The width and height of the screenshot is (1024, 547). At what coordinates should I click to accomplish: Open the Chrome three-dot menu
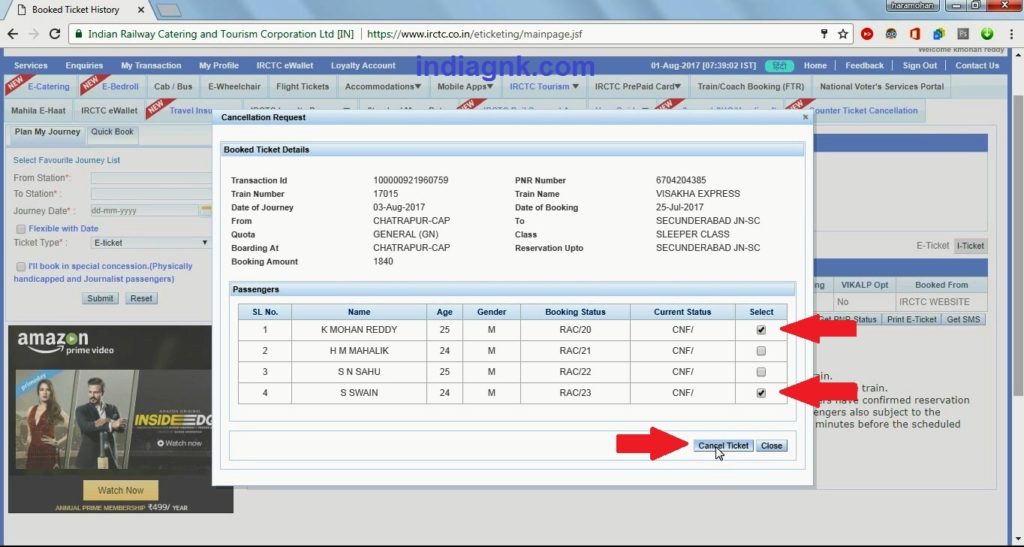click(x=1010, y=33)
